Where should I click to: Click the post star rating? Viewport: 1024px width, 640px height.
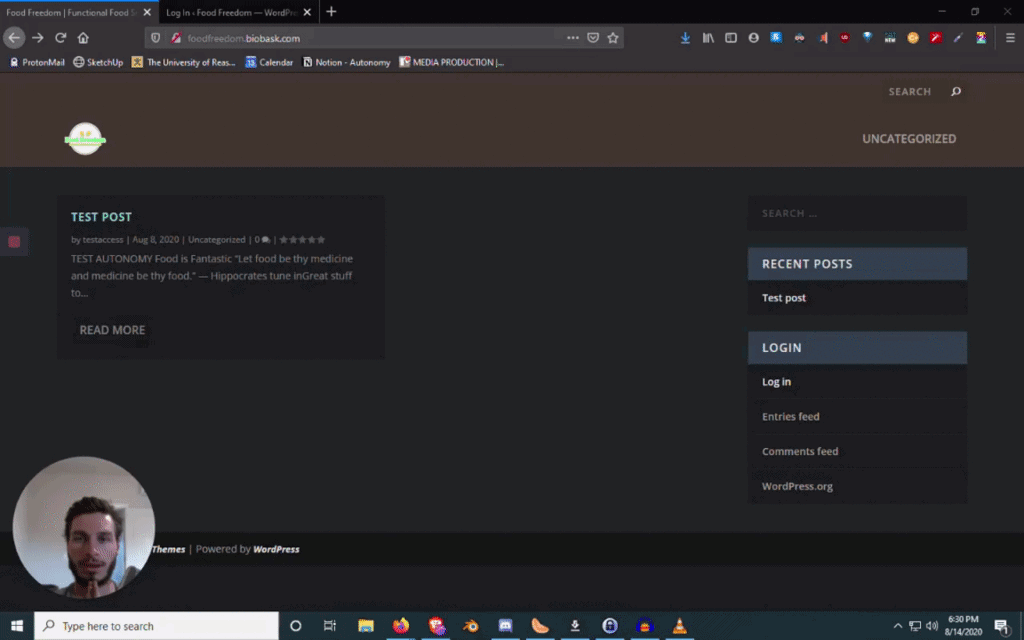coord(302,240)
